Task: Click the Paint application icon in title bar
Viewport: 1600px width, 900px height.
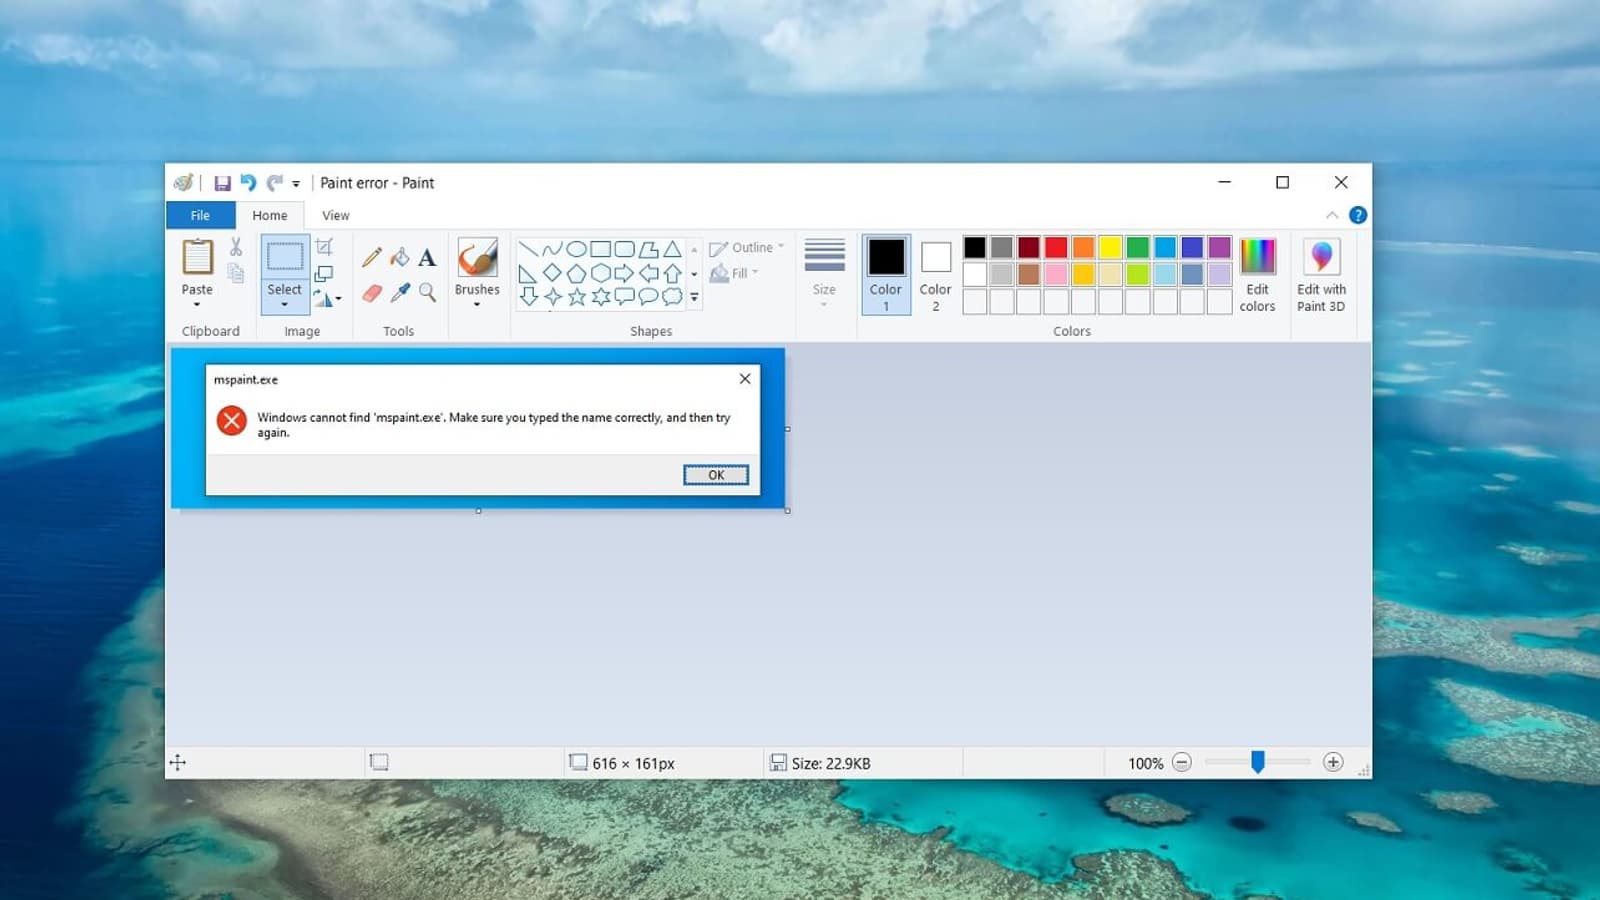Action: 183,182
